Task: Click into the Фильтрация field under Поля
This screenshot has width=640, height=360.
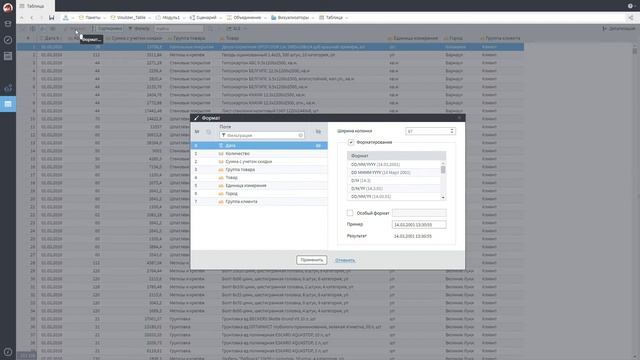Action: point(261,135)
